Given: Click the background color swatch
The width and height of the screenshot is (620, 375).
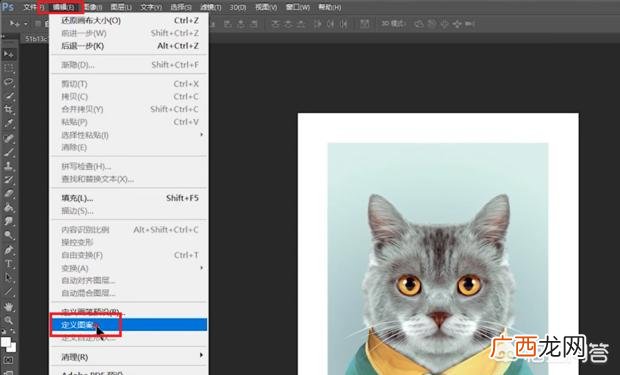Looking at the screenshot, I should 12,348.
